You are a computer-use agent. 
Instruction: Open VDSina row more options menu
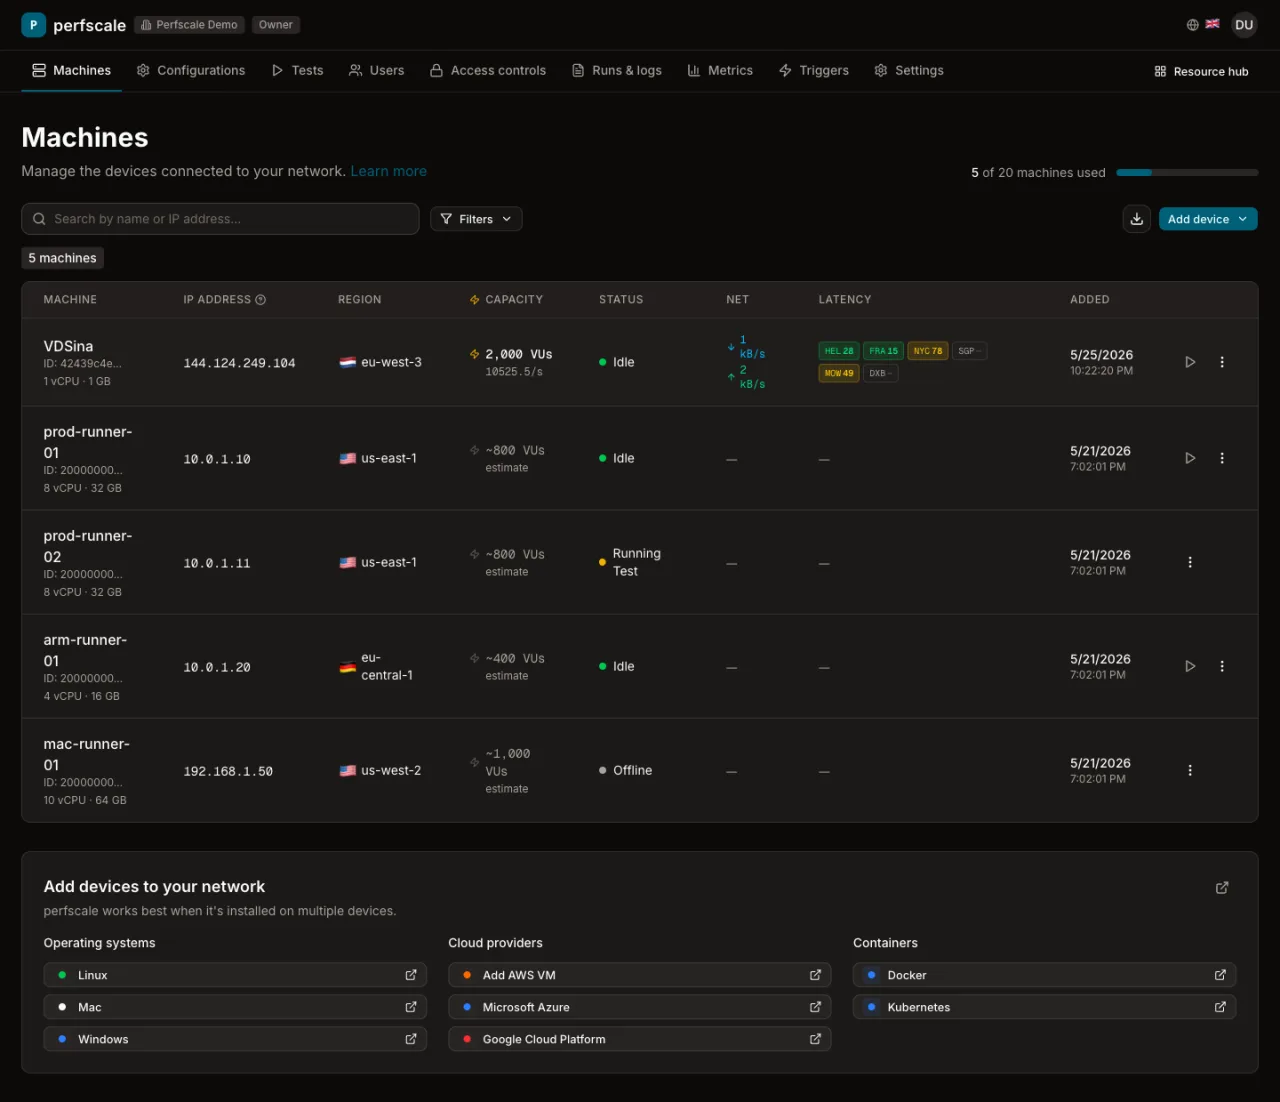1222,362
